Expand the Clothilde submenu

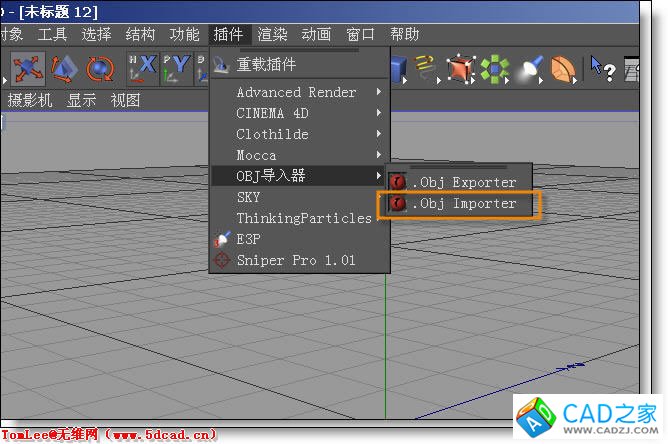point(300,134)
